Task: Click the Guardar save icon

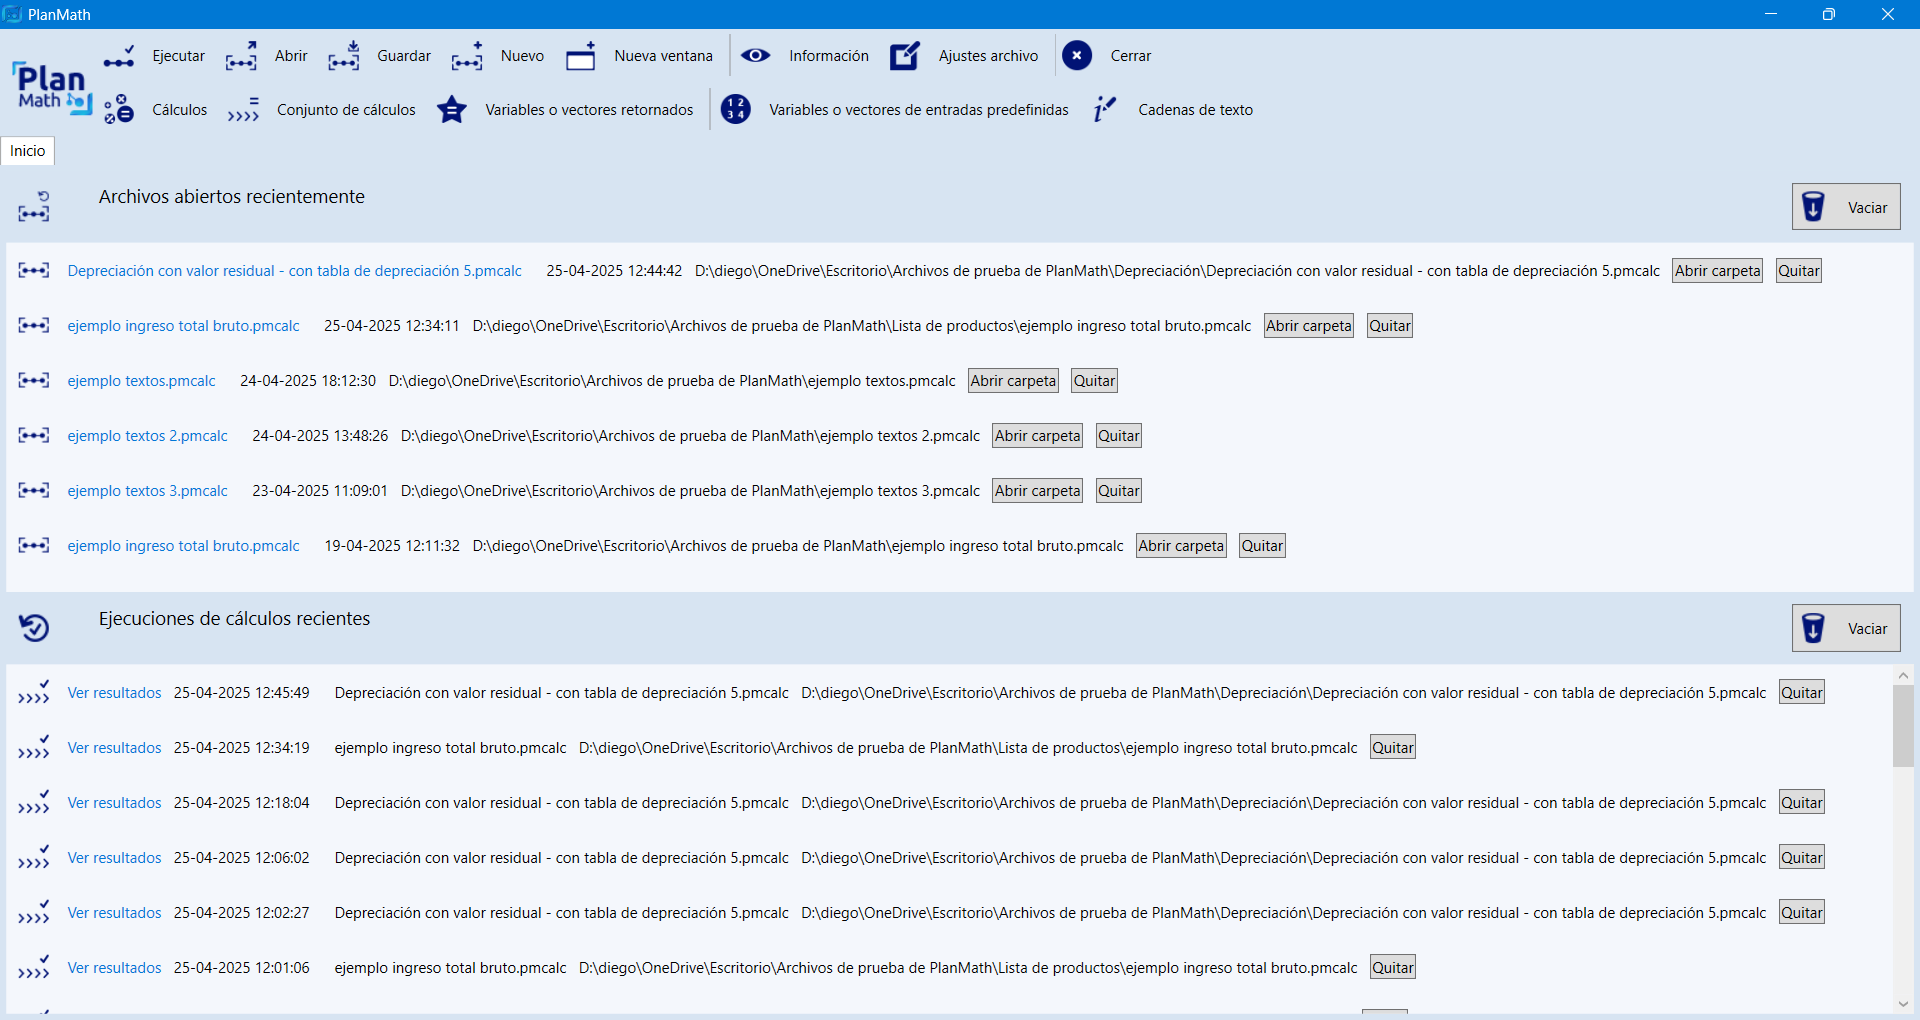Action: pos(343,57)
